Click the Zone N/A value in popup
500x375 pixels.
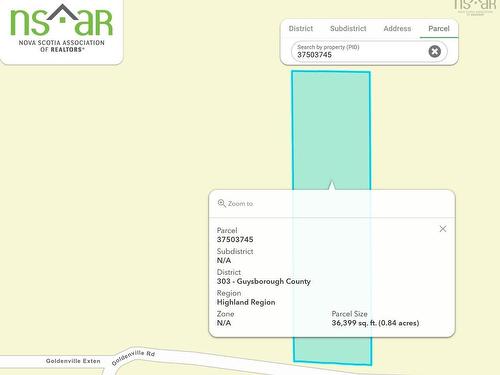tap(224, 323)
